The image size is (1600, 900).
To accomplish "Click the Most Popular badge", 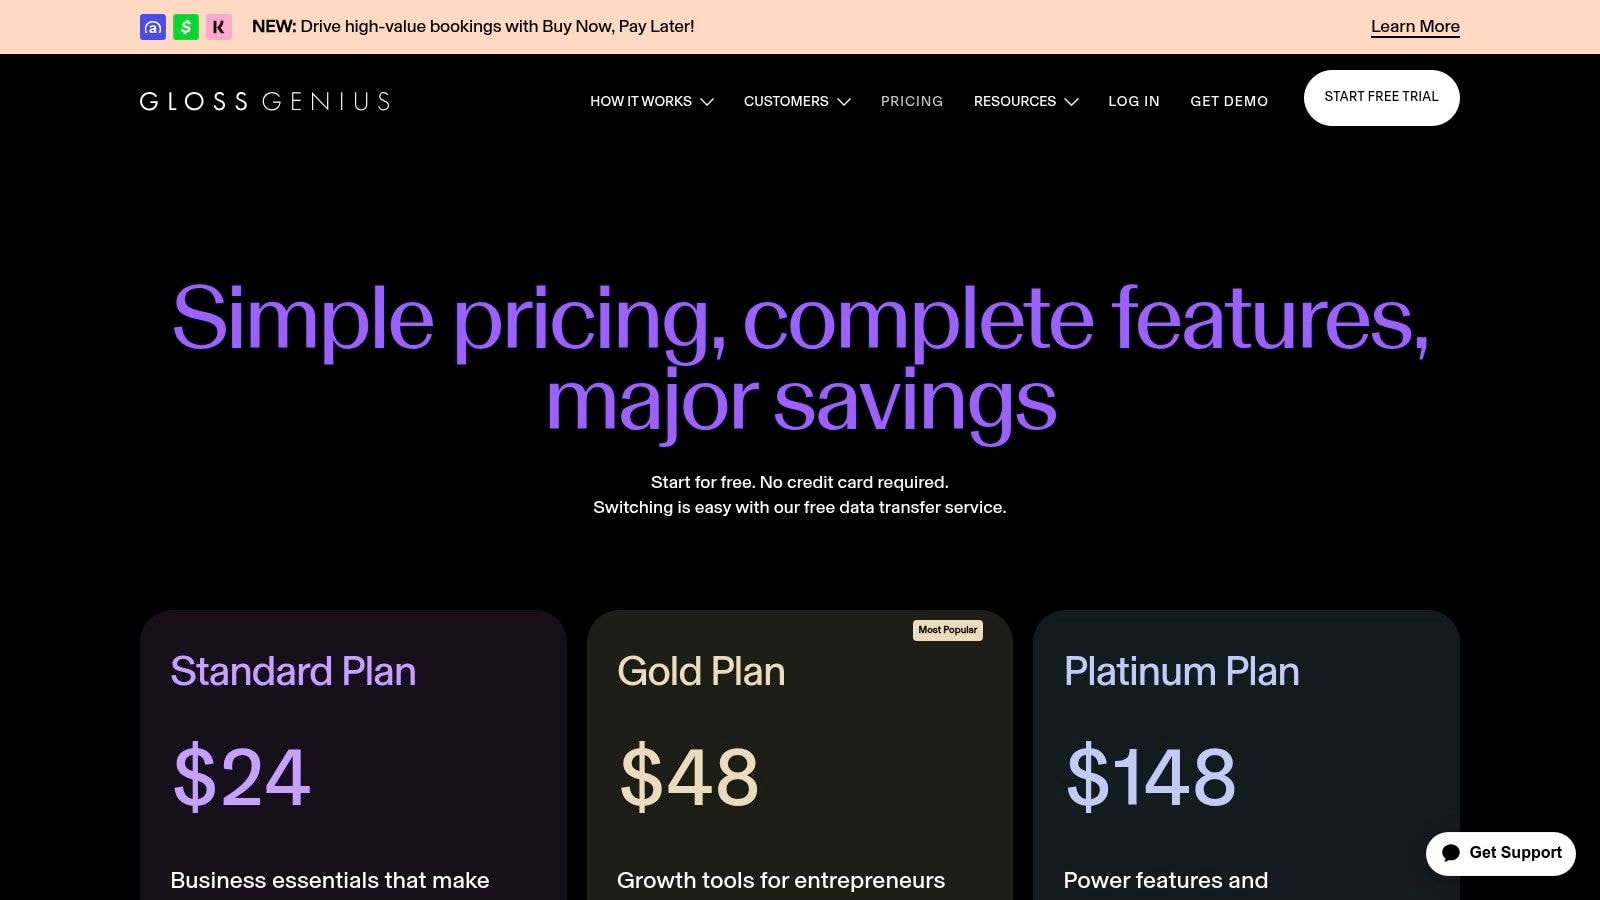I will (x=948, y=630).
